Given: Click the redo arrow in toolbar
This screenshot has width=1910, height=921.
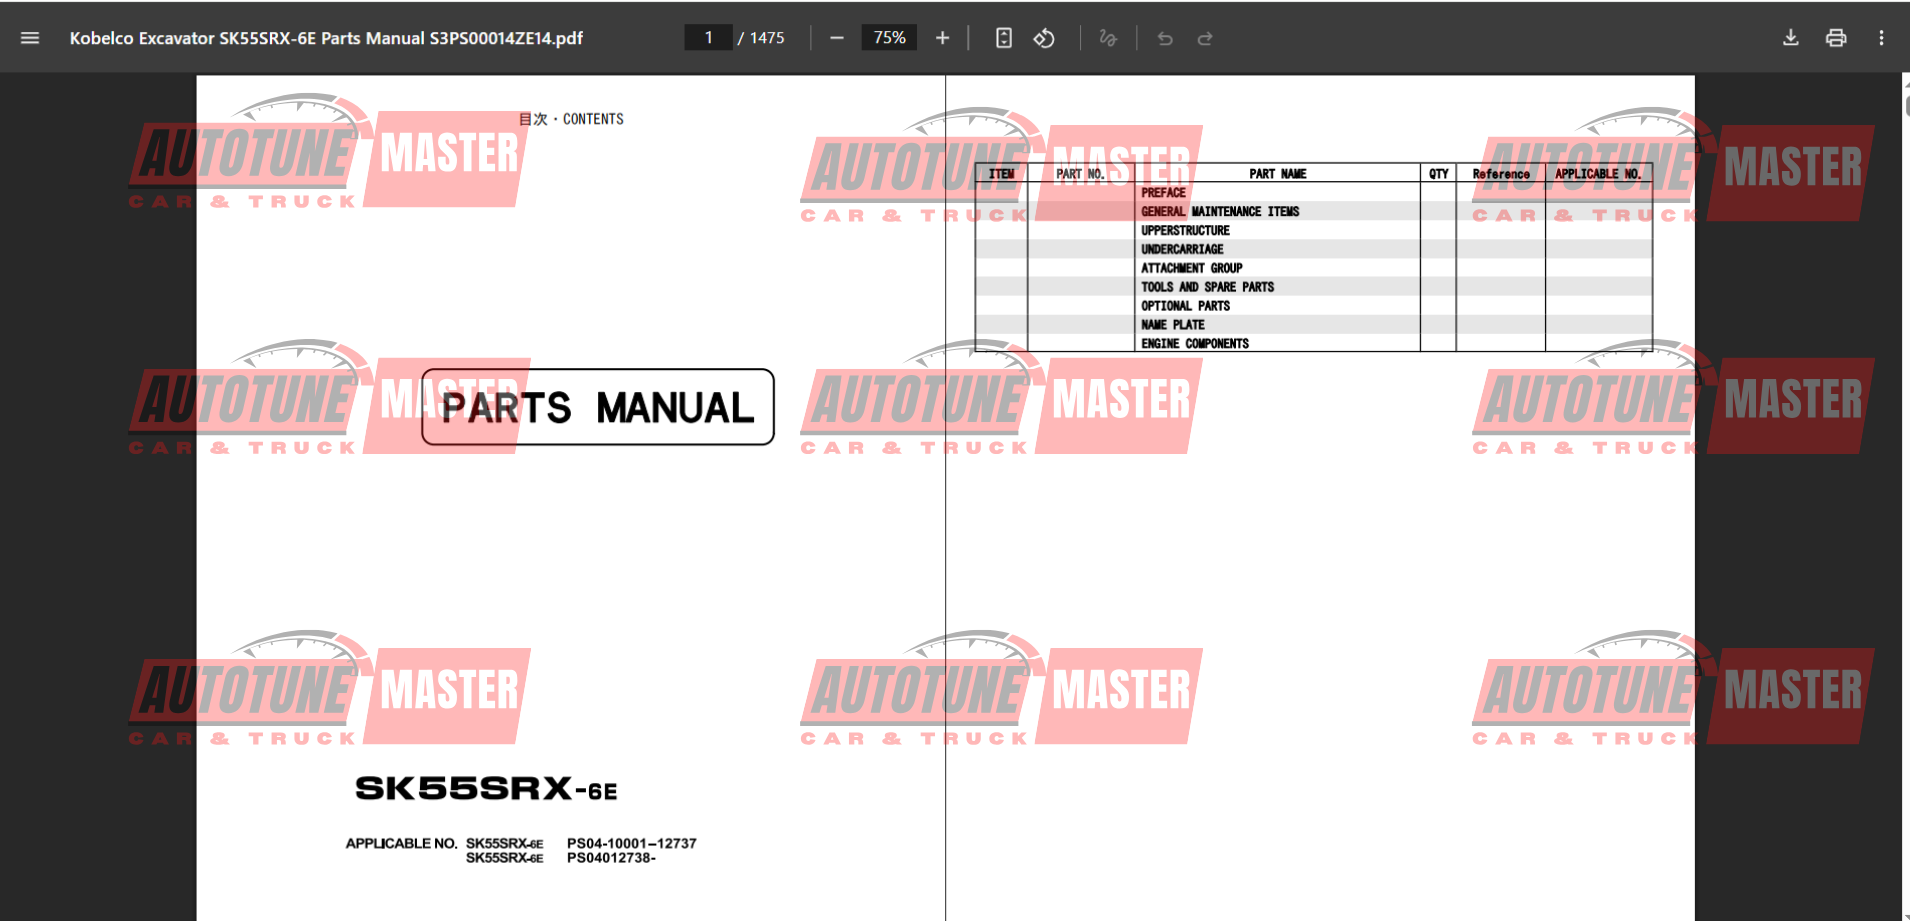Looking at the screenshot, I should [1205, 38].
